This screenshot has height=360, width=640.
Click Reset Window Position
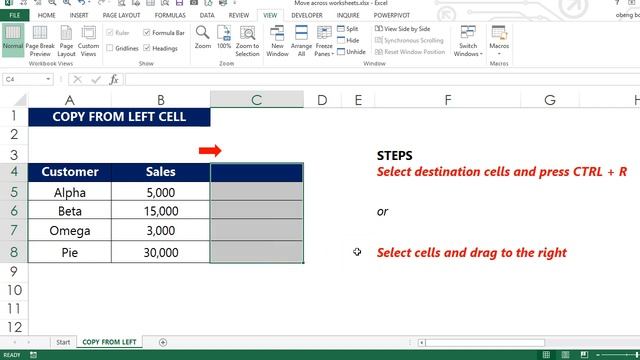click(x=410, y=52)
